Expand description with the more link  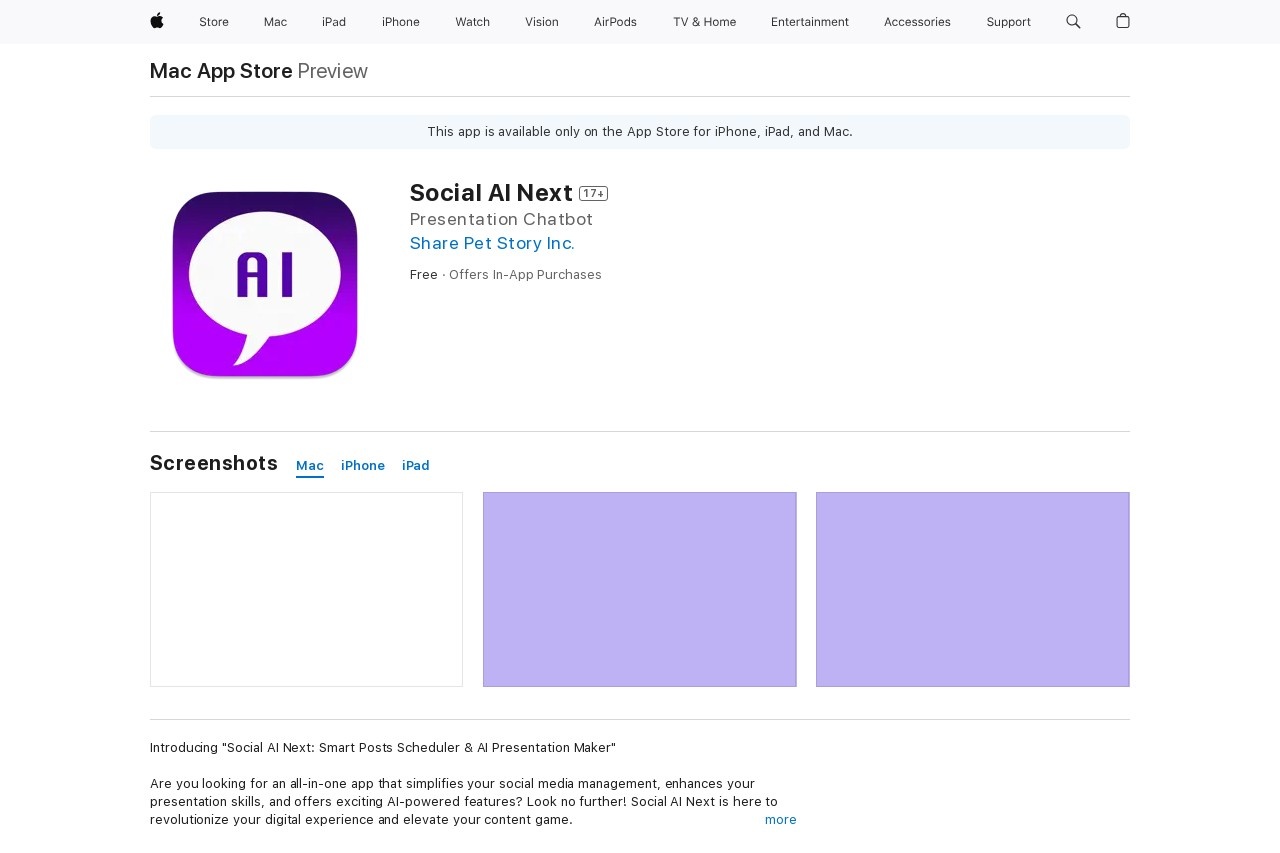coord(781,820)
